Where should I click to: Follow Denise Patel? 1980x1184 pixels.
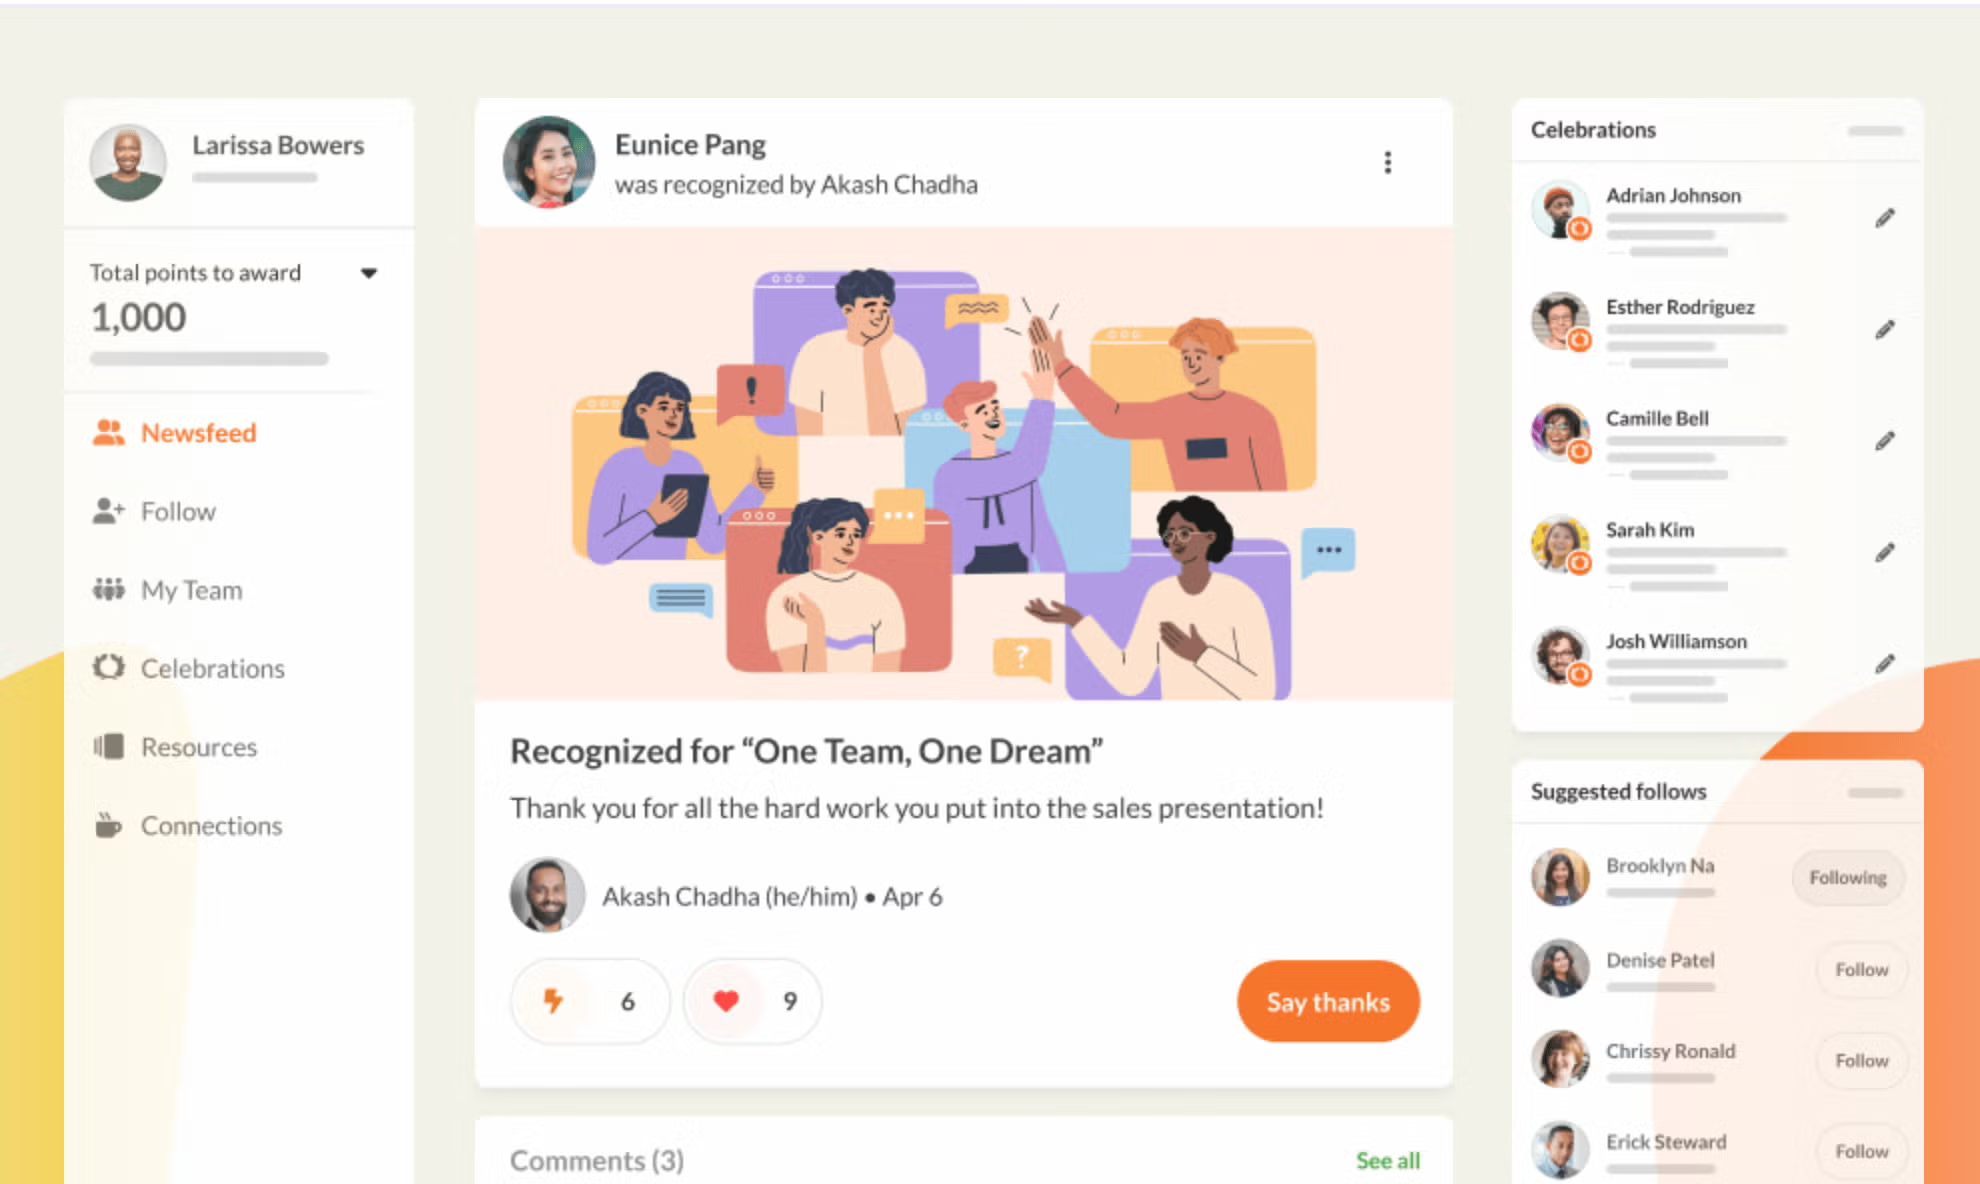[1861, 969]
